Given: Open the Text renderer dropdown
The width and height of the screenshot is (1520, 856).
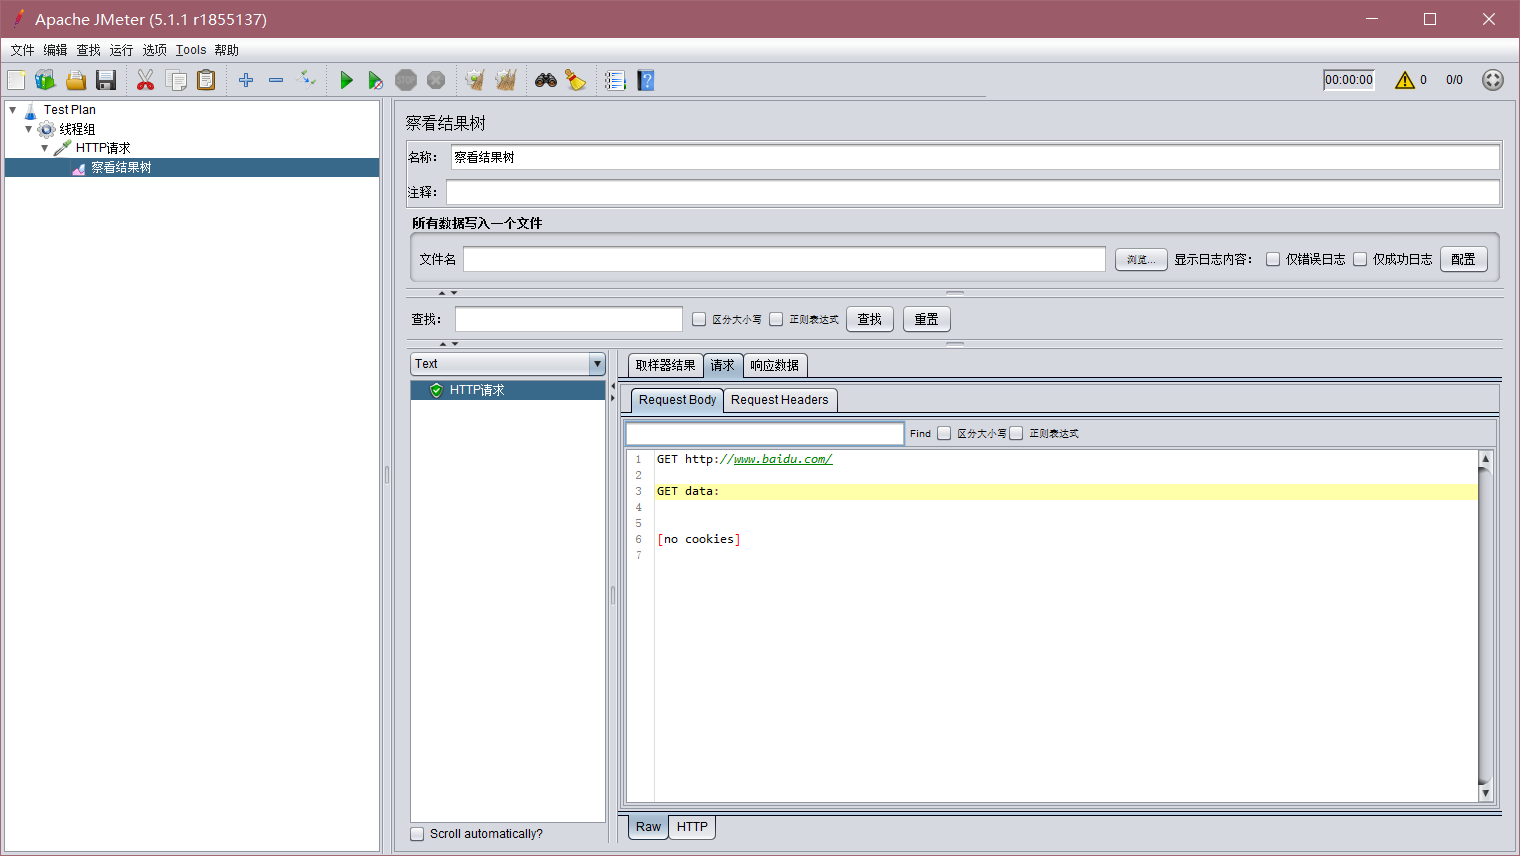Looking at the screenshot, I should tap(508, 364).
